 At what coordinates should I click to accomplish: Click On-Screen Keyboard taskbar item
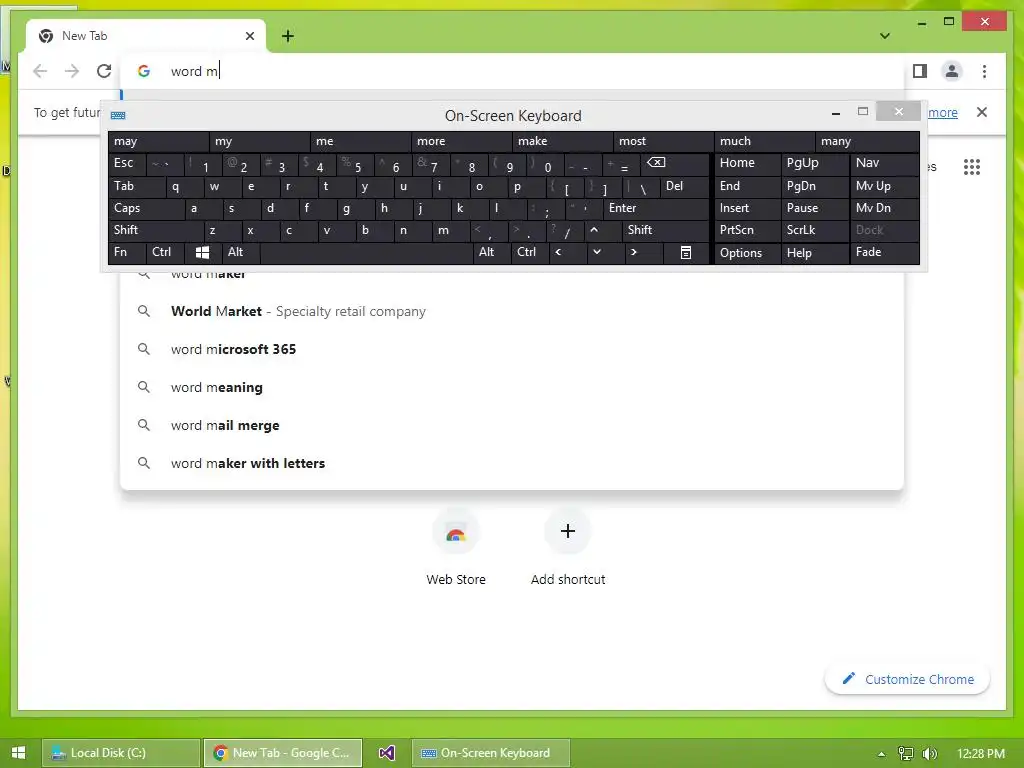[490, 753]
